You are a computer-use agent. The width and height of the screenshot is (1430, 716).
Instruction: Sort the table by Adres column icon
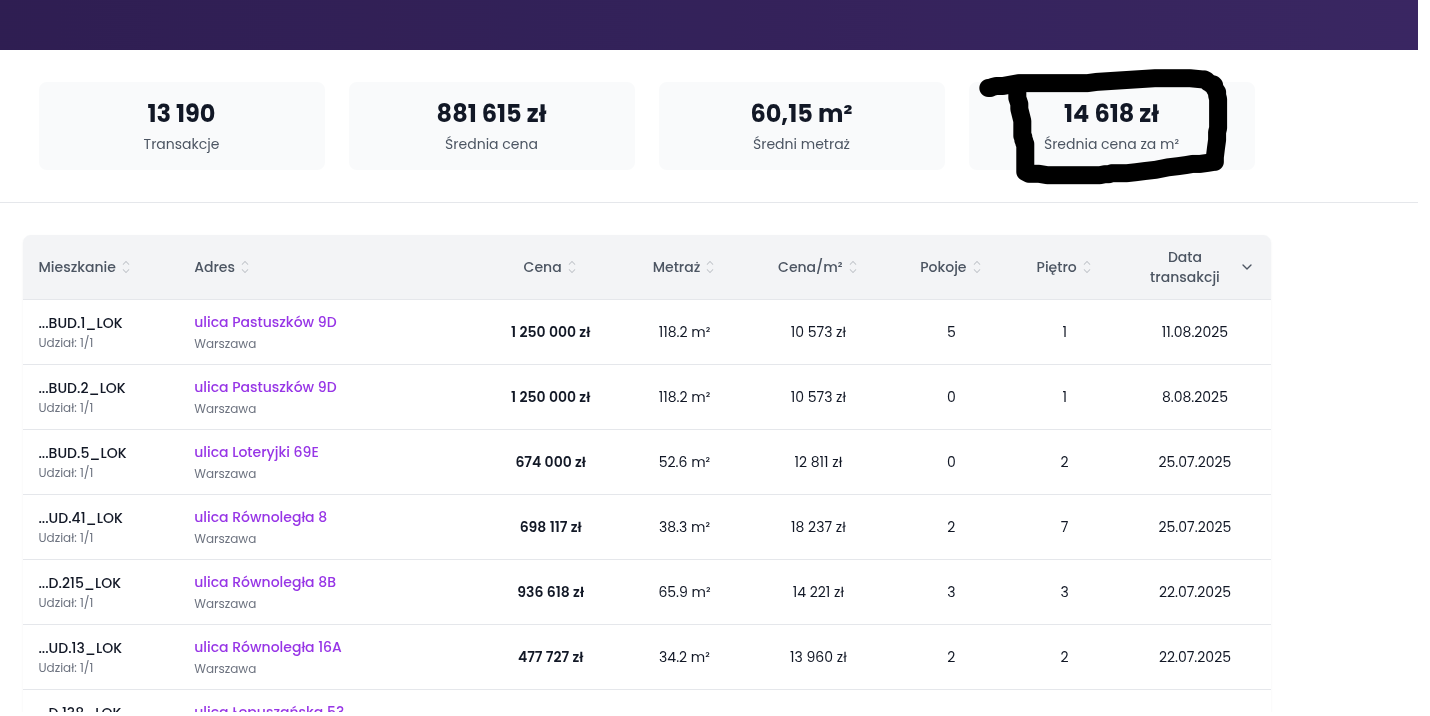click(245, 267)
